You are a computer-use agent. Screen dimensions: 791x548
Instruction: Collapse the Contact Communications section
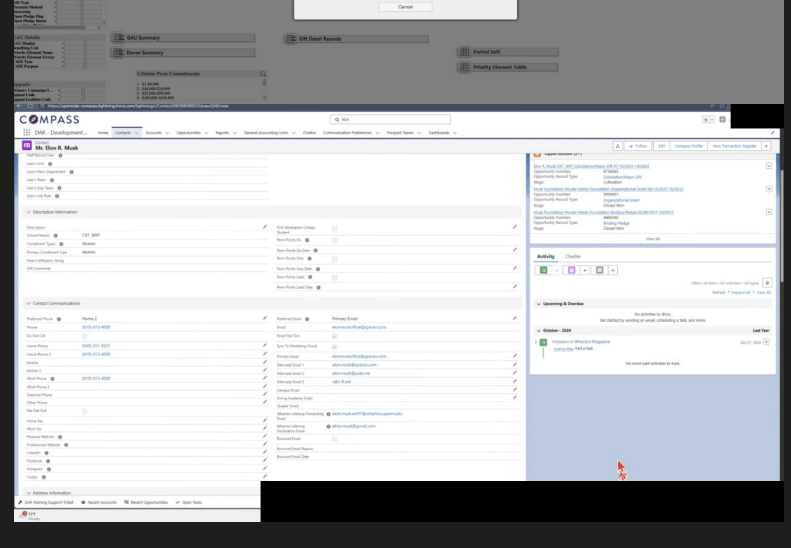click(x=28, y=303)
